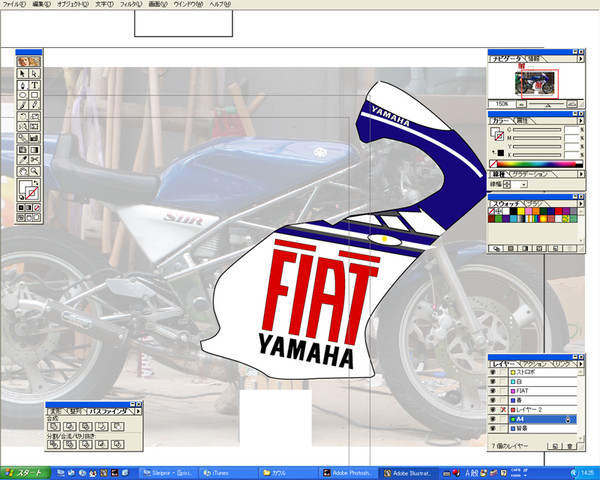Select the Rectangle tool

34,95
